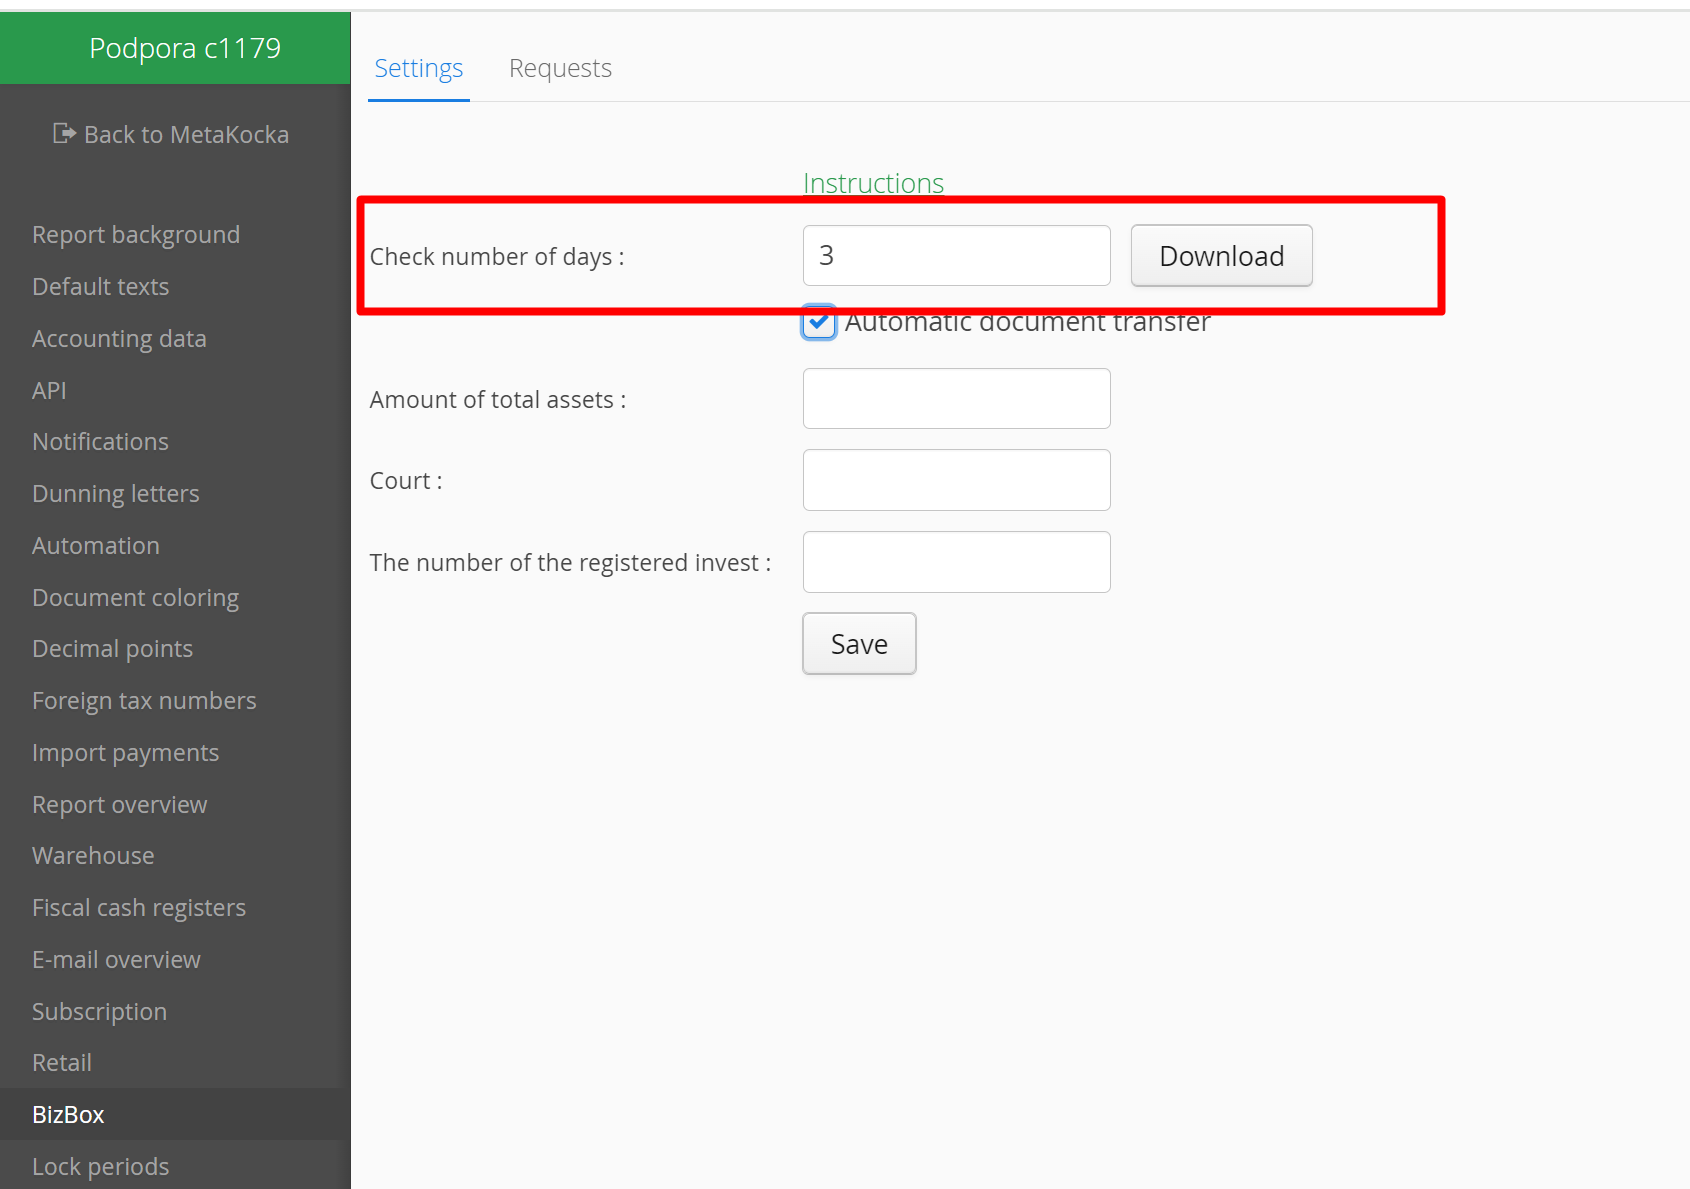This screenshot has height=1189, width=1690.
Task: Click the Amount of total assets field
Action: click(956, 399)
